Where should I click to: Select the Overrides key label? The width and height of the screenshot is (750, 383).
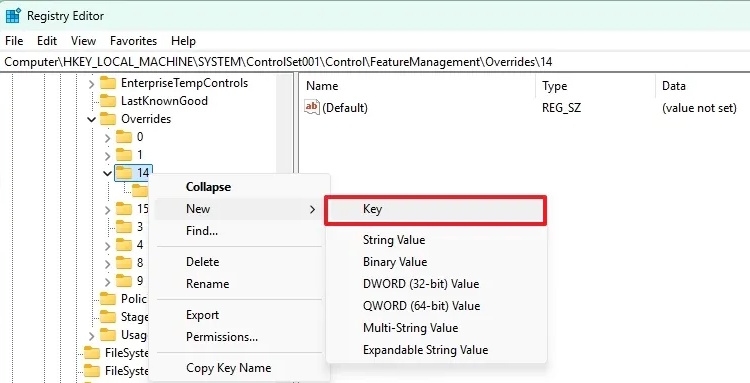click(x=146, y=119)
